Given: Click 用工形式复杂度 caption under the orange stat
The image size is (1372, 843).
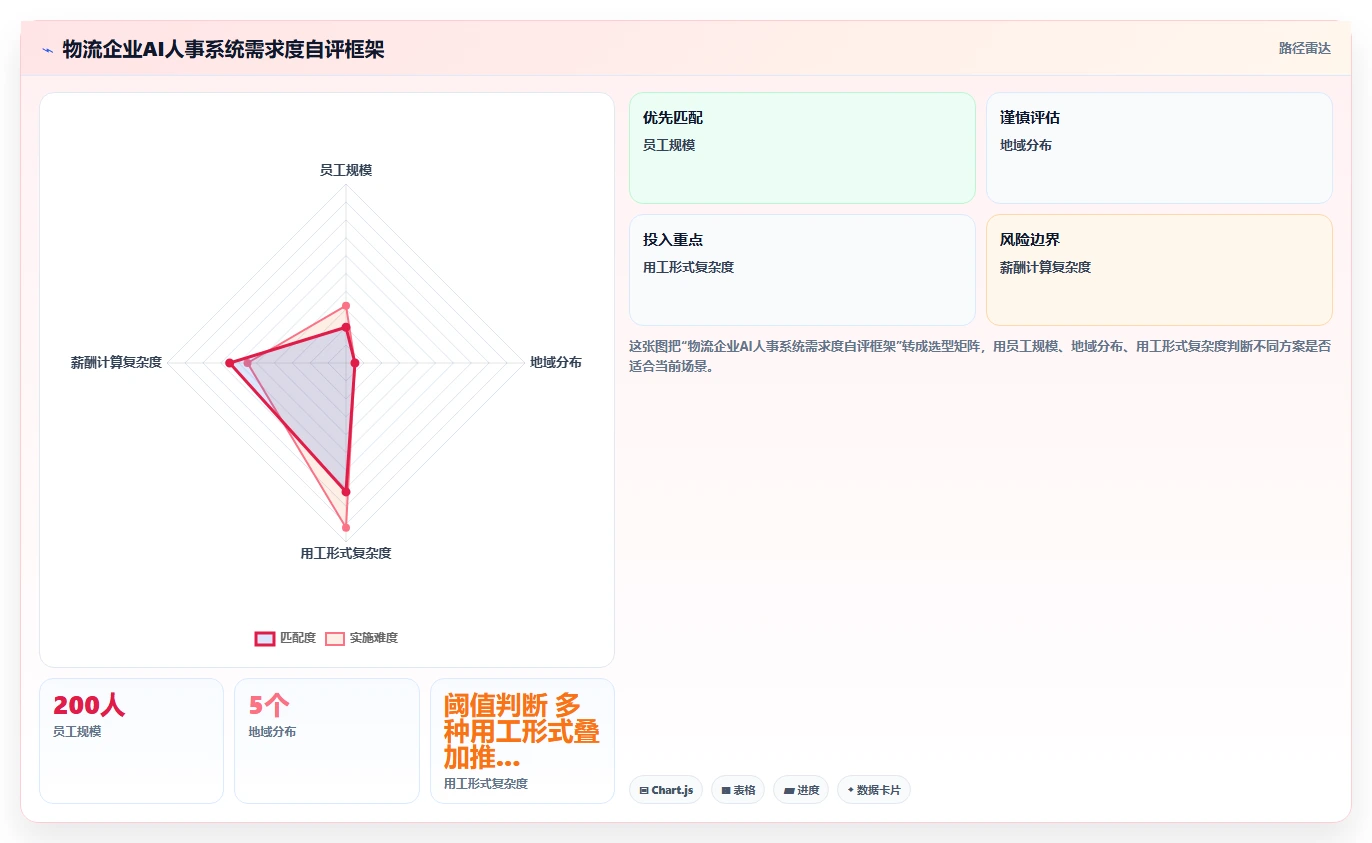Looking at the screenshot, I should click(x=486, y=784).
